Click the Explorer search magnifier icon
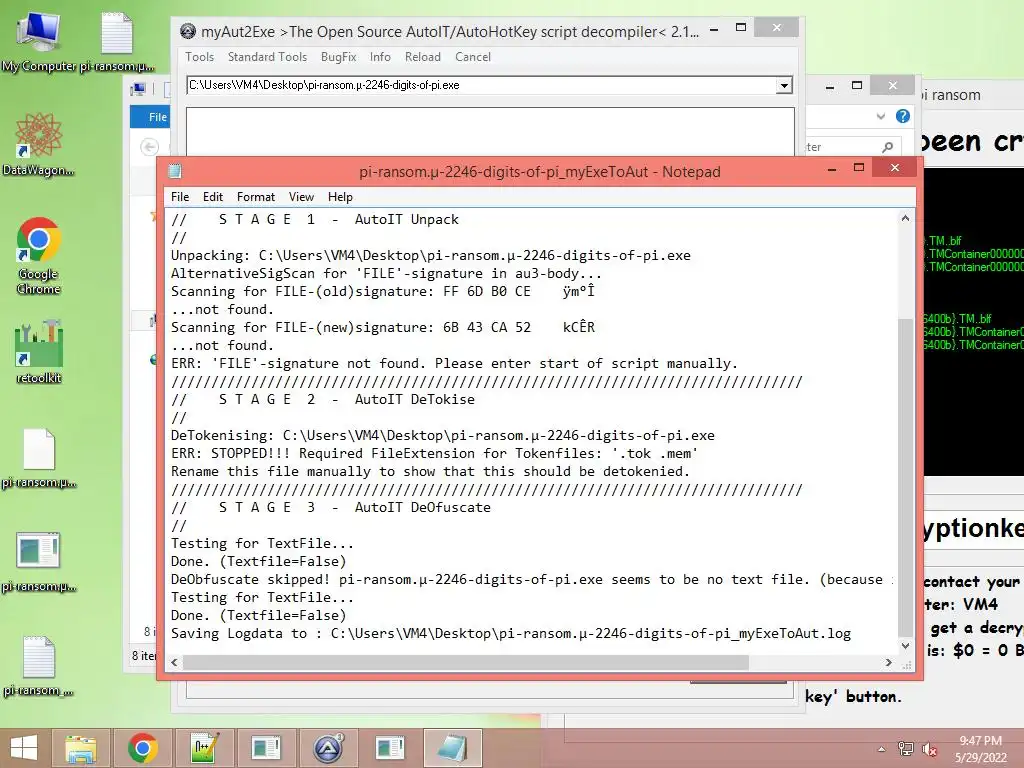The width and height of the screenshot is (1024, 768). pos(887,147)
